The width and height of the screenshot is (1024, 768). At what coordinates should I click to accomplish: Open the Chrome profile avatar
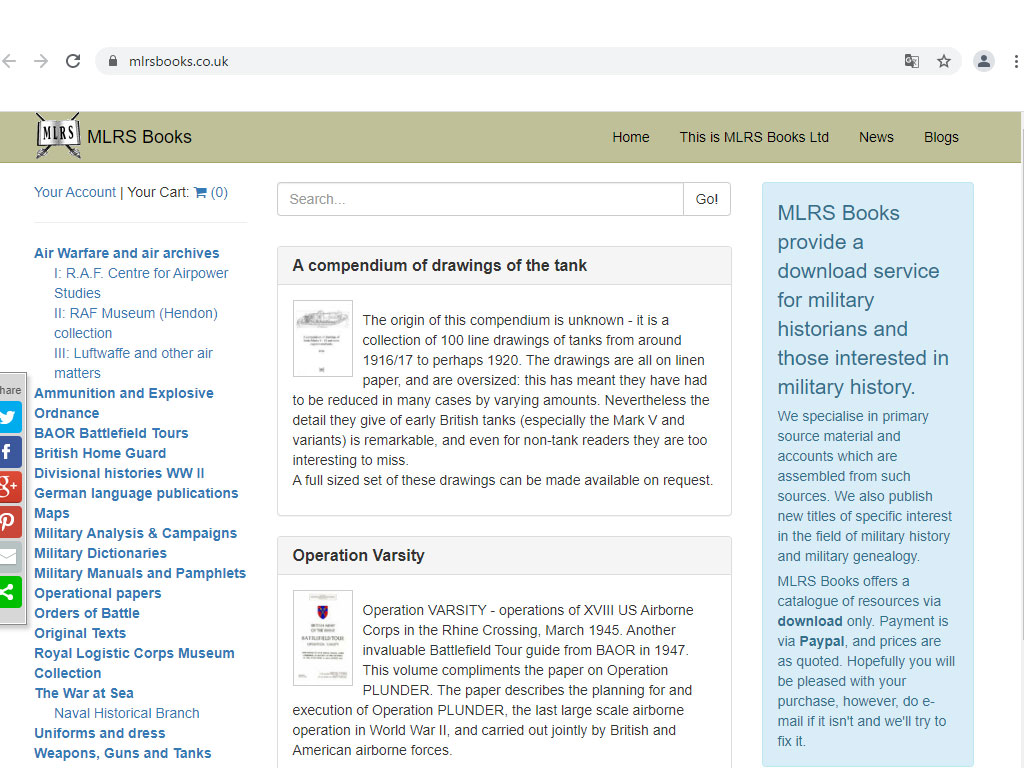click(984, 61)
